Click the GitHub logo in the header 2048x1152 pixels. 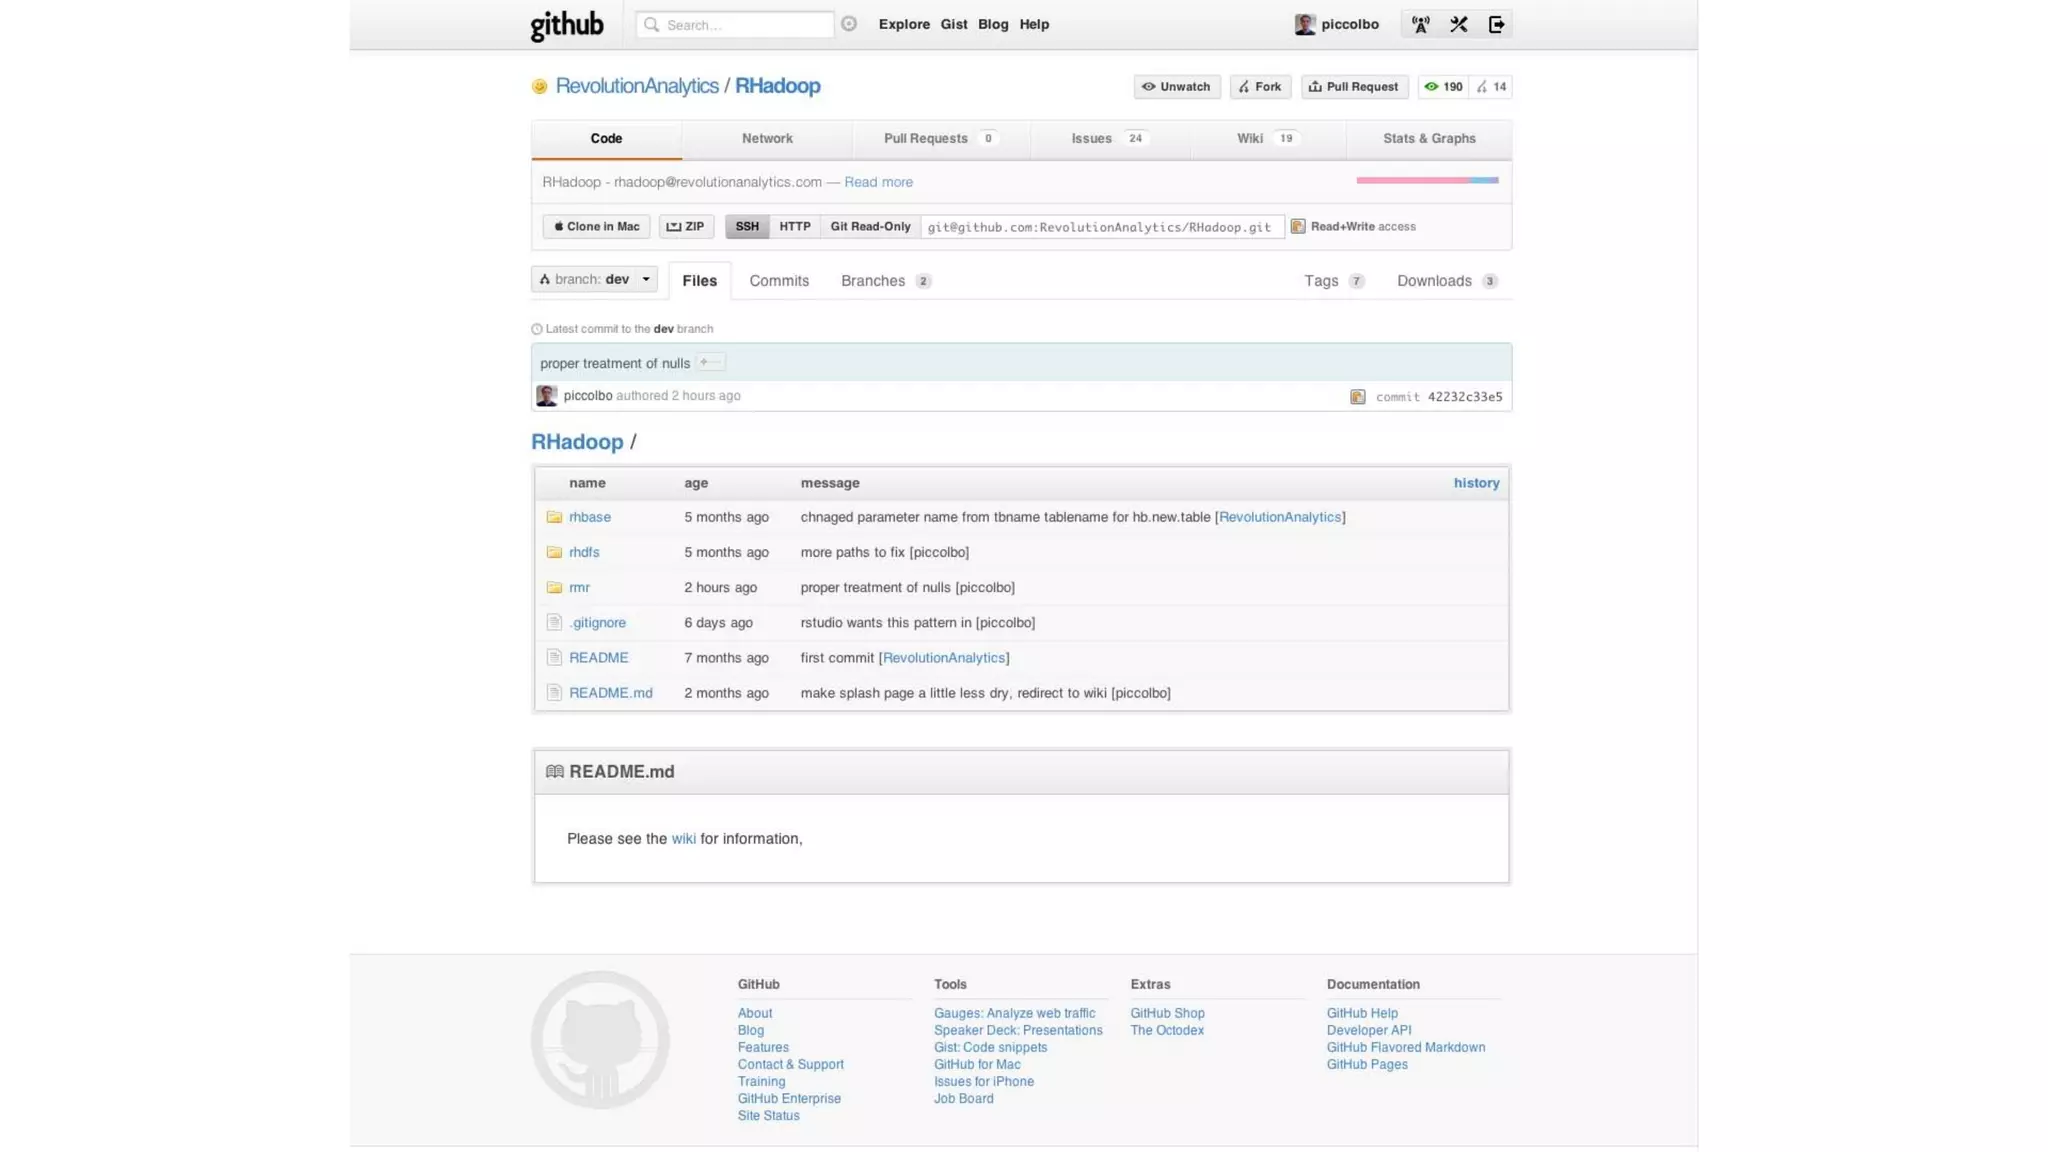(x=567, y=25)
